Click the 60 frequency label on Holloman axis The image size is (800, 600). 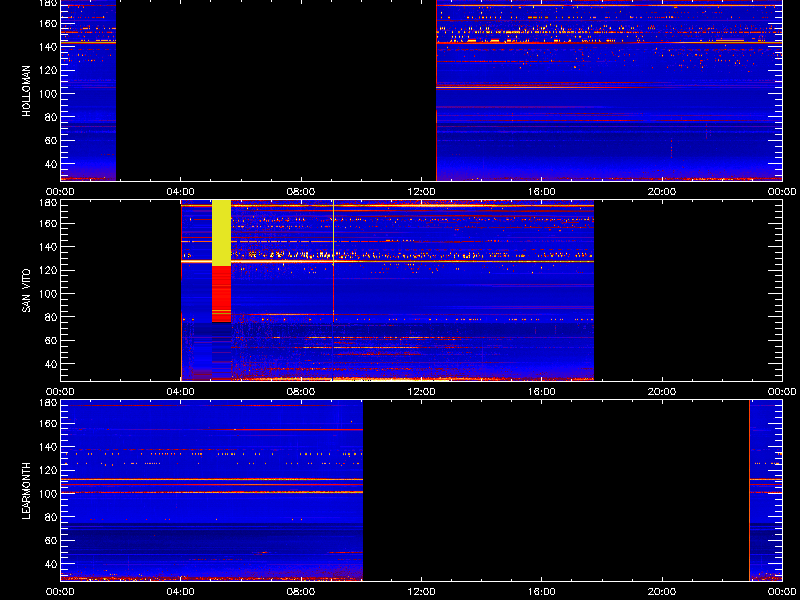51,140
